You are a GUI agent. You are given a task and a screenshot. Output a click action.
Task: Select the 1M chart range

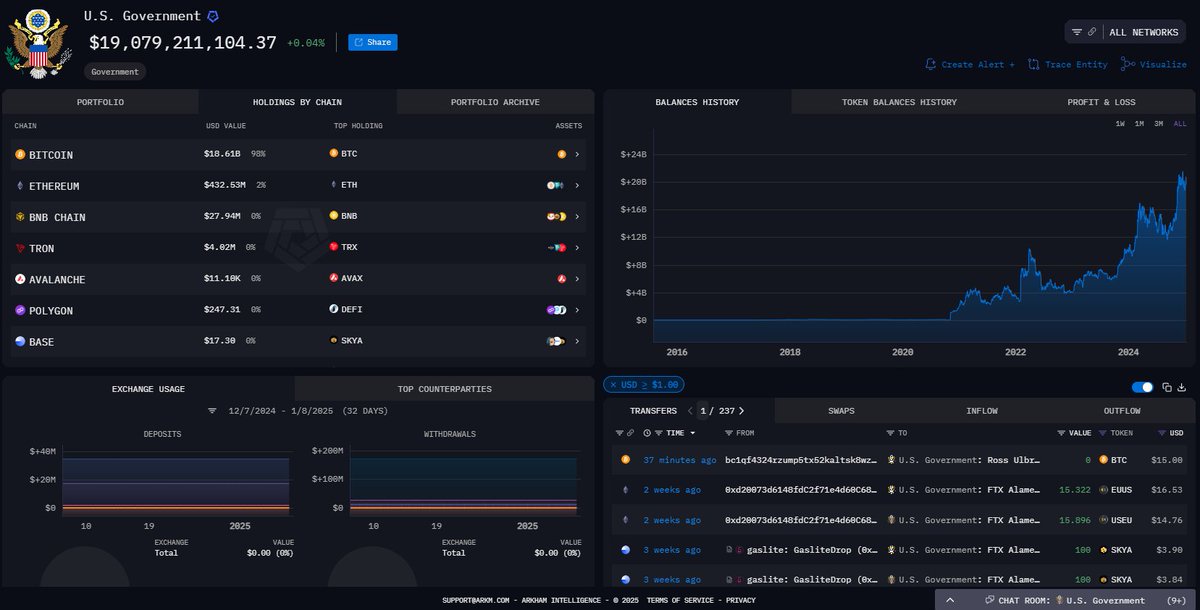tap(1139, 123)
